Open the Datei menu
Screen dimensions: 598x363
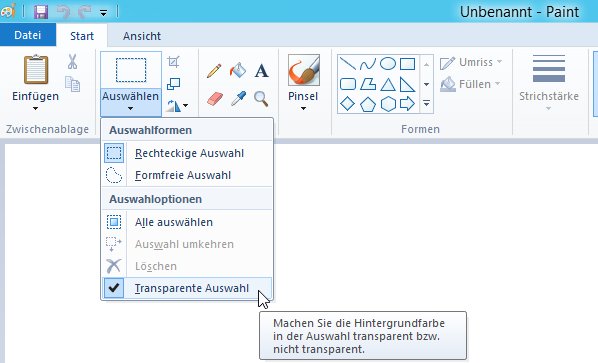point(28,35)
